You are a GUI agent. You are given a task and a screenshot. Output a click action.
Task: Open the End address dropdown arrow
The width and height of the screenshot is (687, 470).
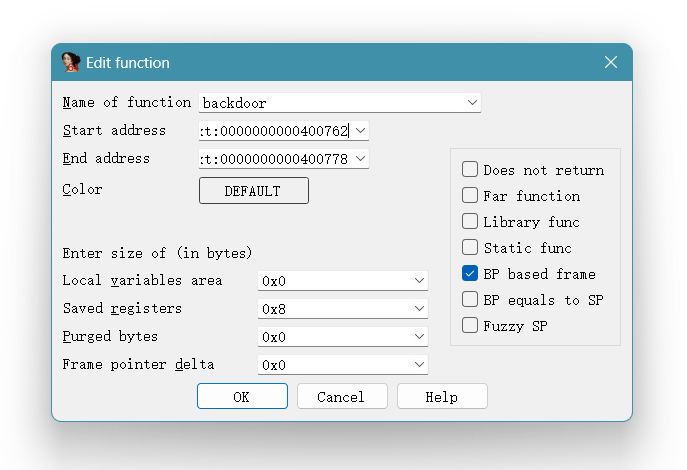coord(360,159)
